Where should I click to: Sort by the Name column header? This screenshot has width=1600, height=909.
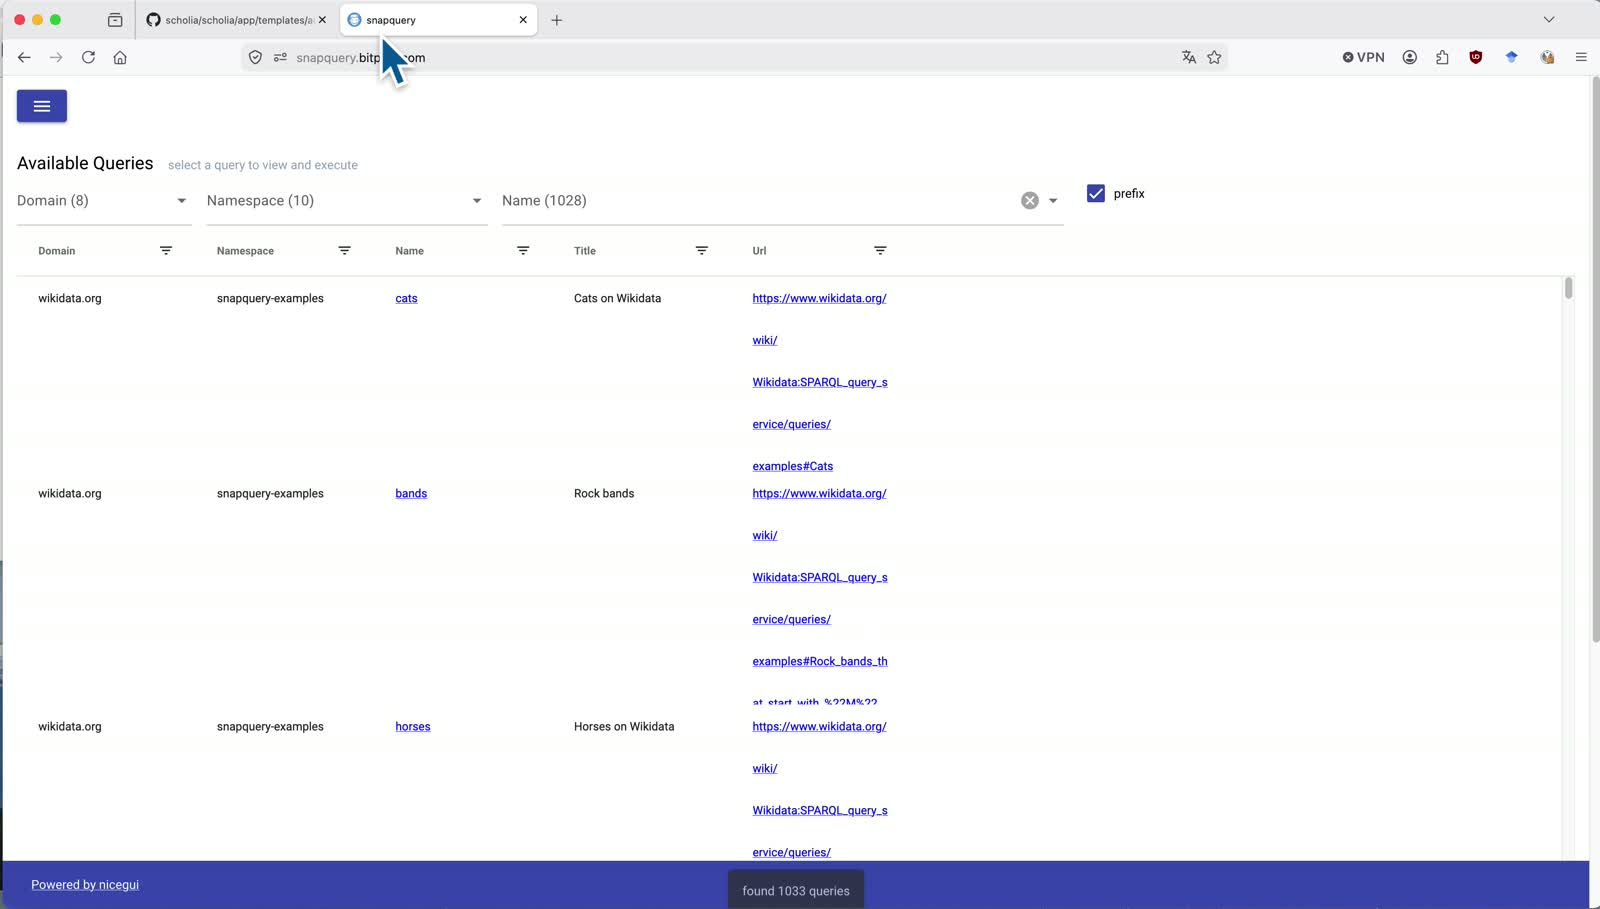(x=409, y=251)
